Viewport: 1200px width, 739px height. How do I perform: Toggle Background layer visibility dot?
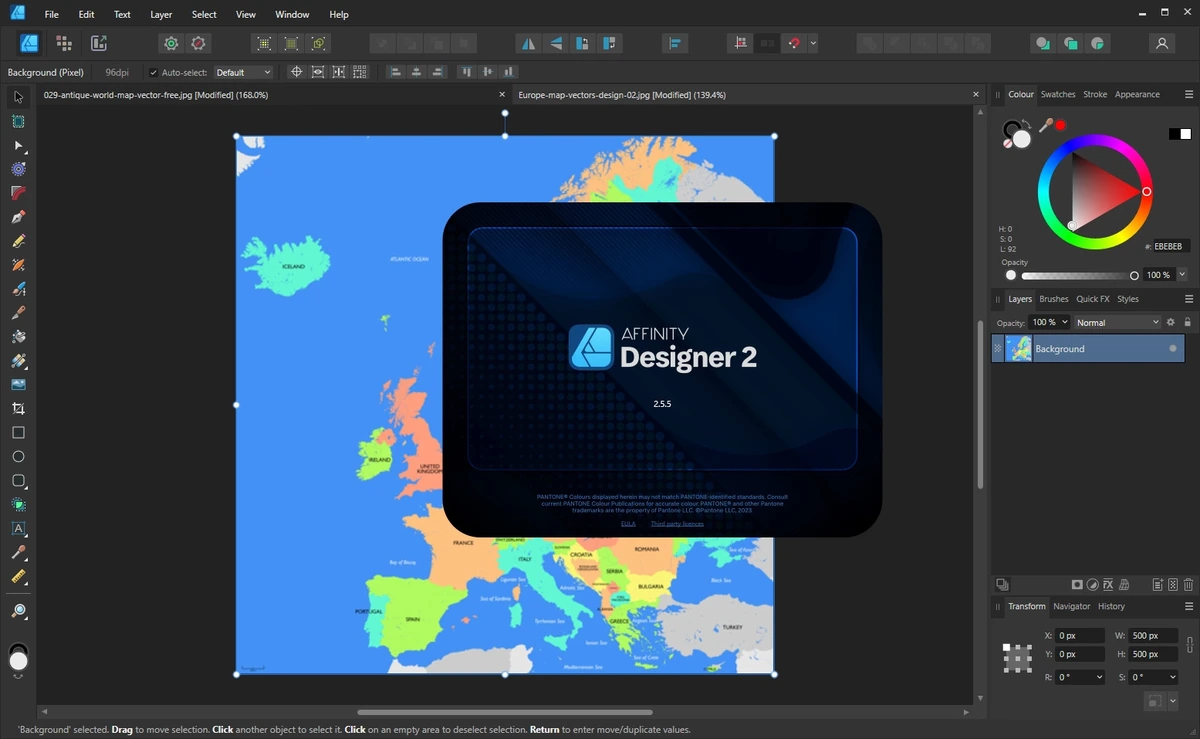(x=1173, y=348)
